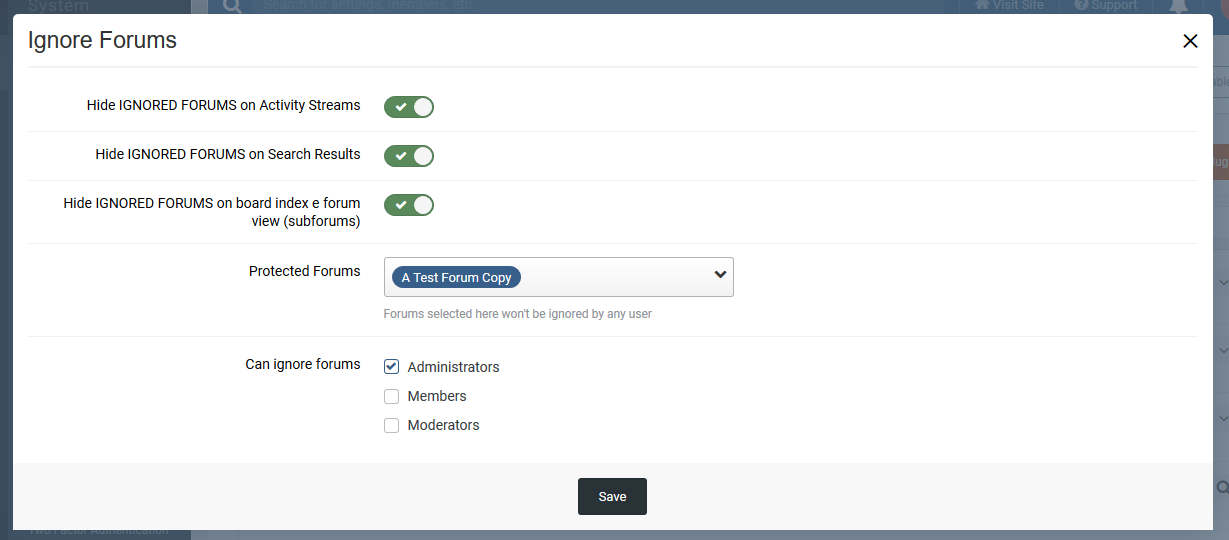The width and height of the screenshot is (1229, 540).
Task: Click the Moderators label text
Action: [x=443, y=425]
